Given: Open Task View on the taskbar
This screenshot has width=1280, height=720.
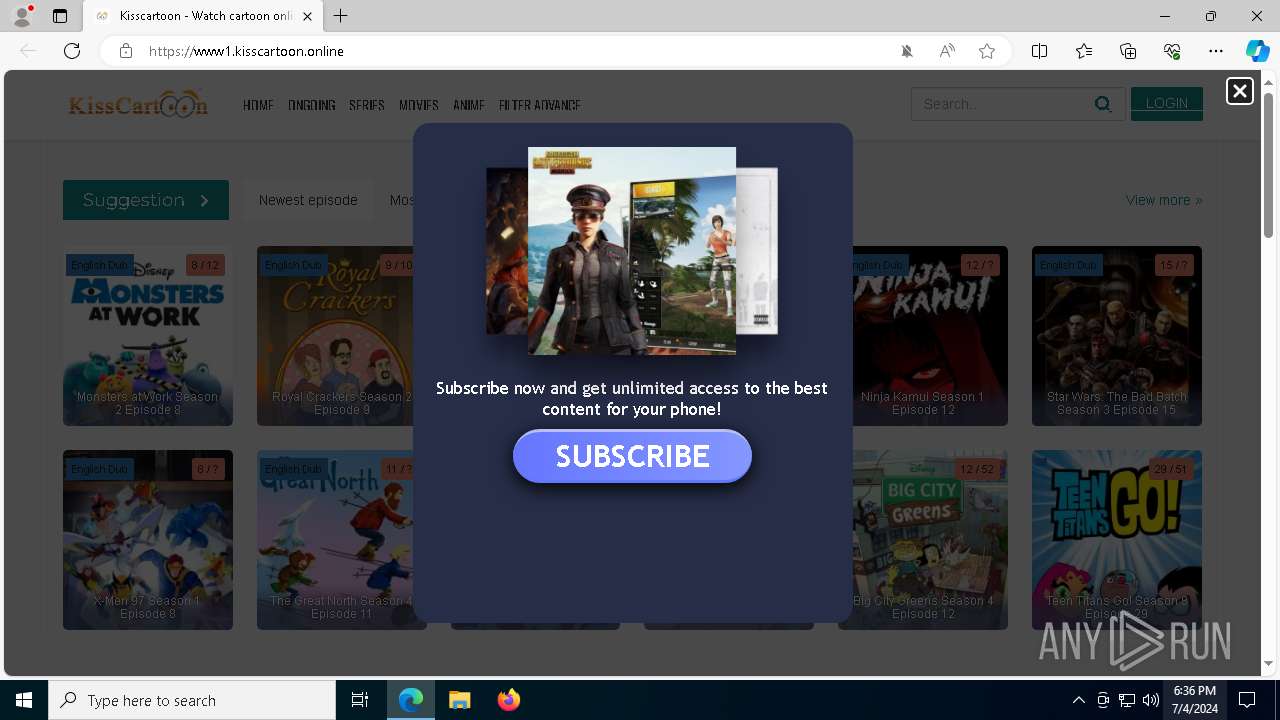Looking at the screenshot, I should (x=360, y=700).
